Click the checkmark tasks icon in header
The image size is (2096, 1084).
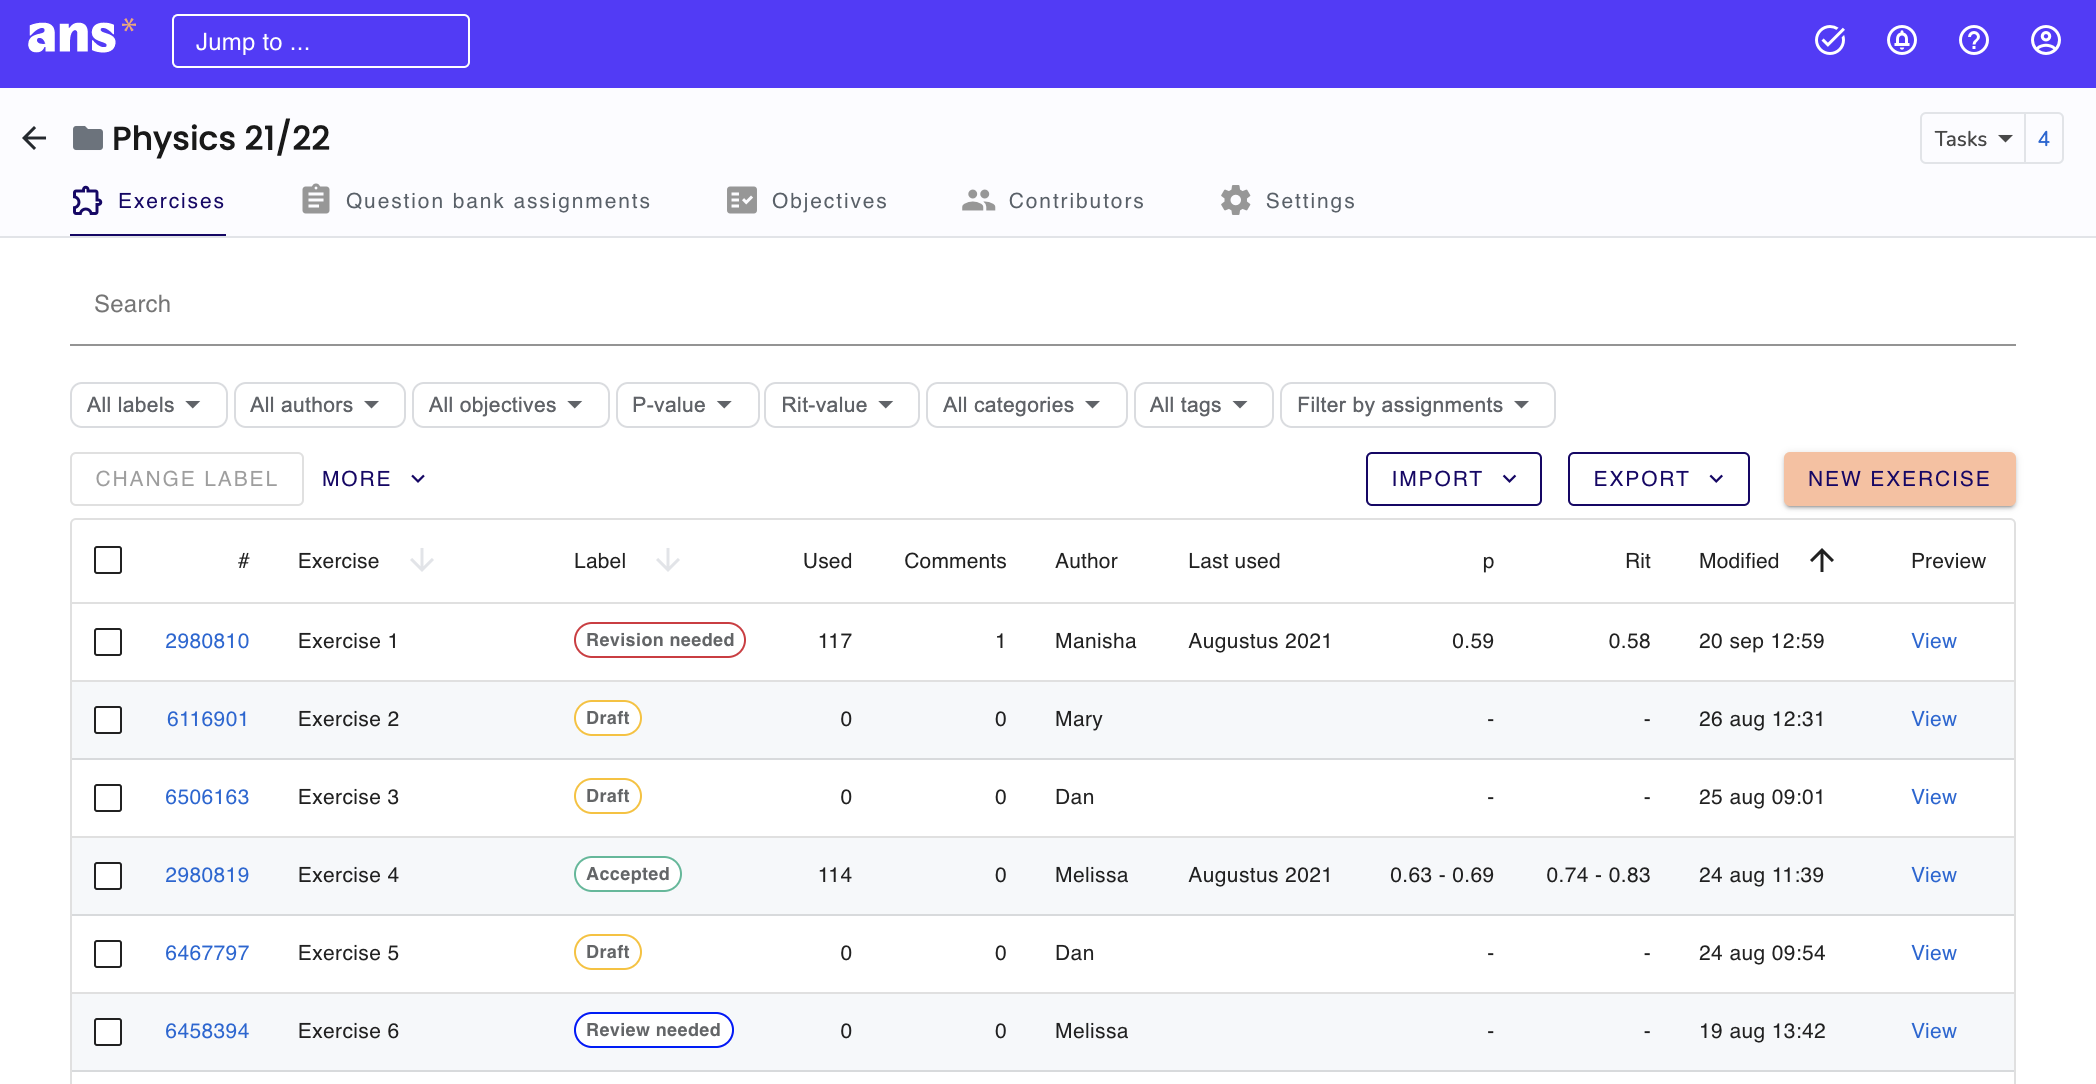1829,41
